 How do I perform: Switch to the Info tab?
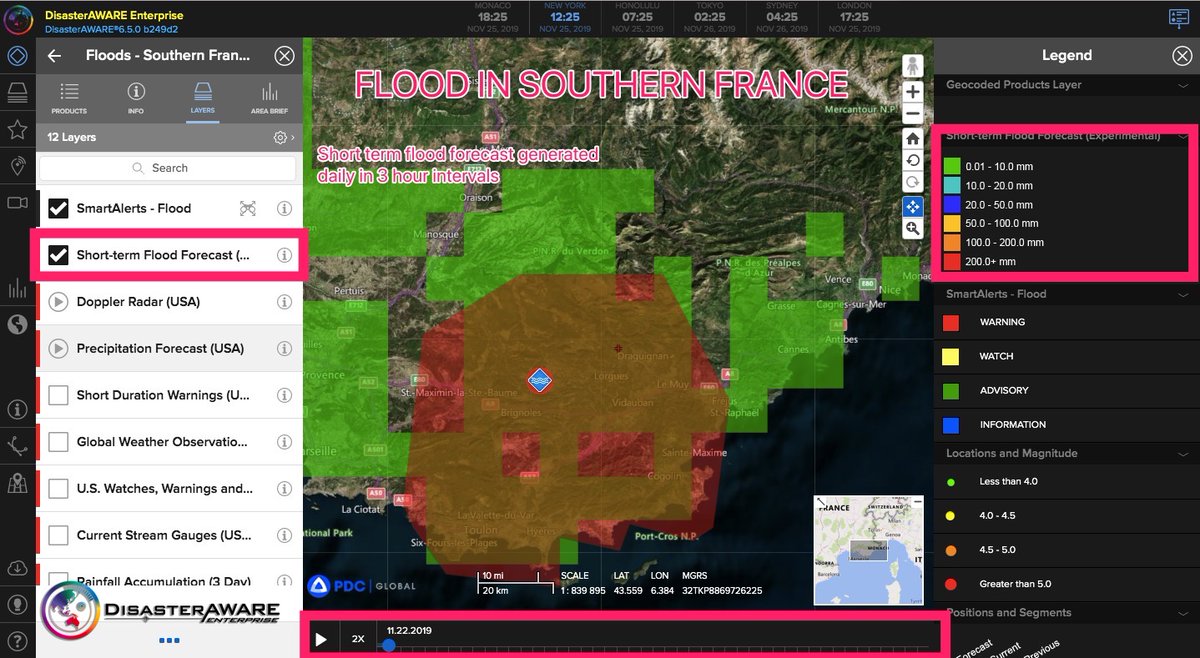[136, 99]
